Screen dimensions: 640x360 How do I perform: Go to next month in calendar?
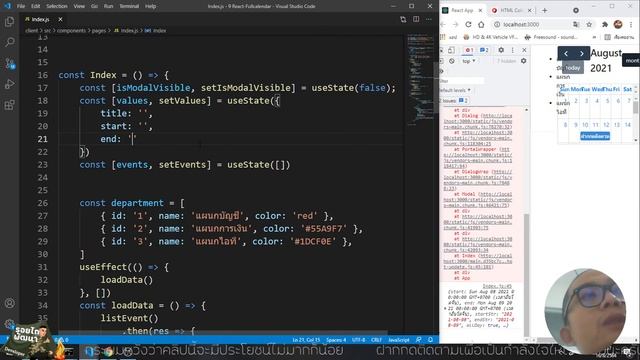582,53
